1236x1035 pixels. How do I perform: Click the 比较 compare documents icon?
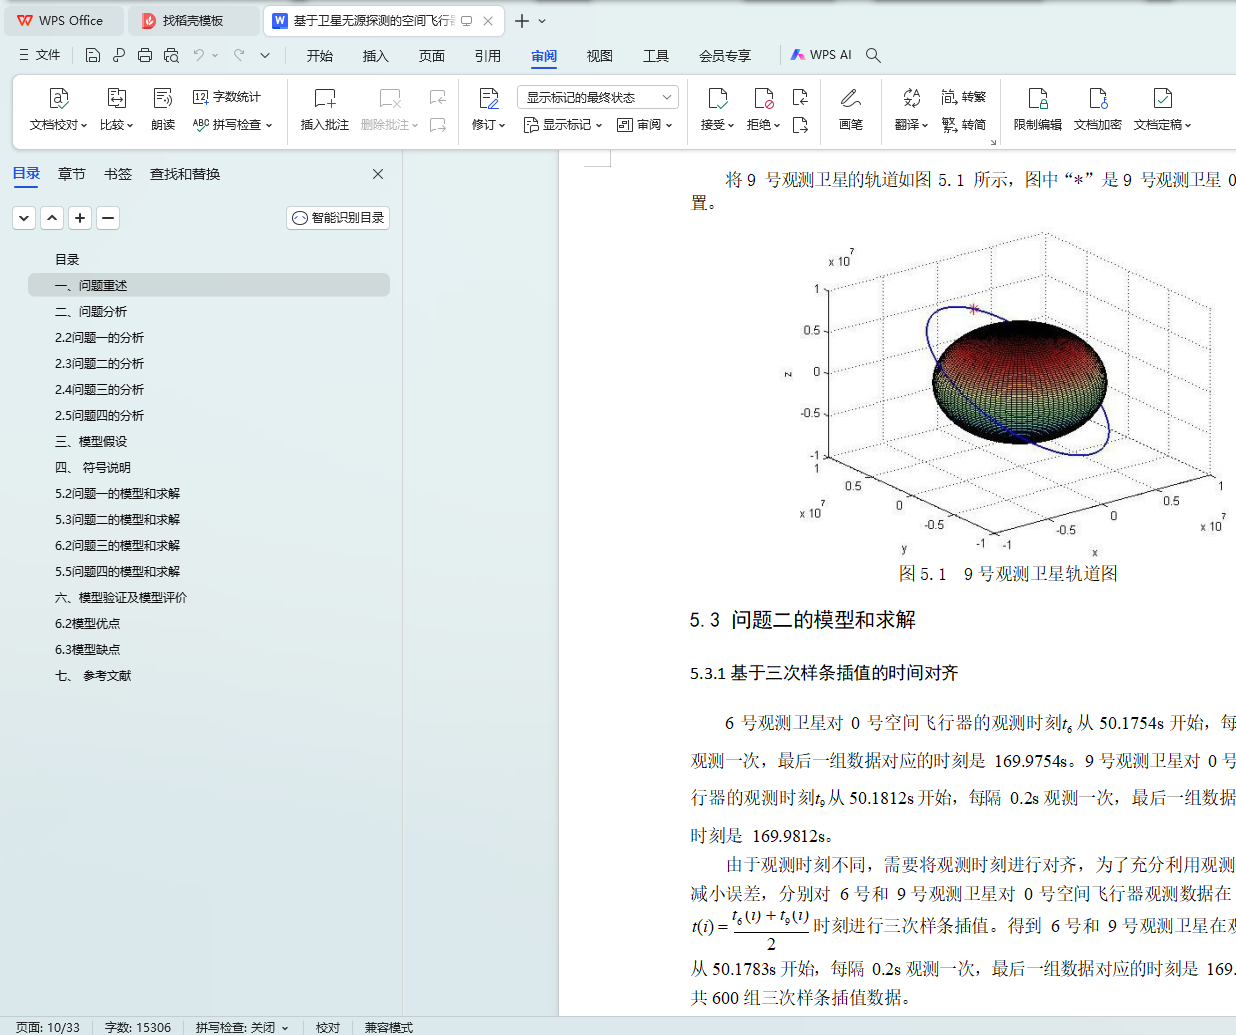point(116,98)
